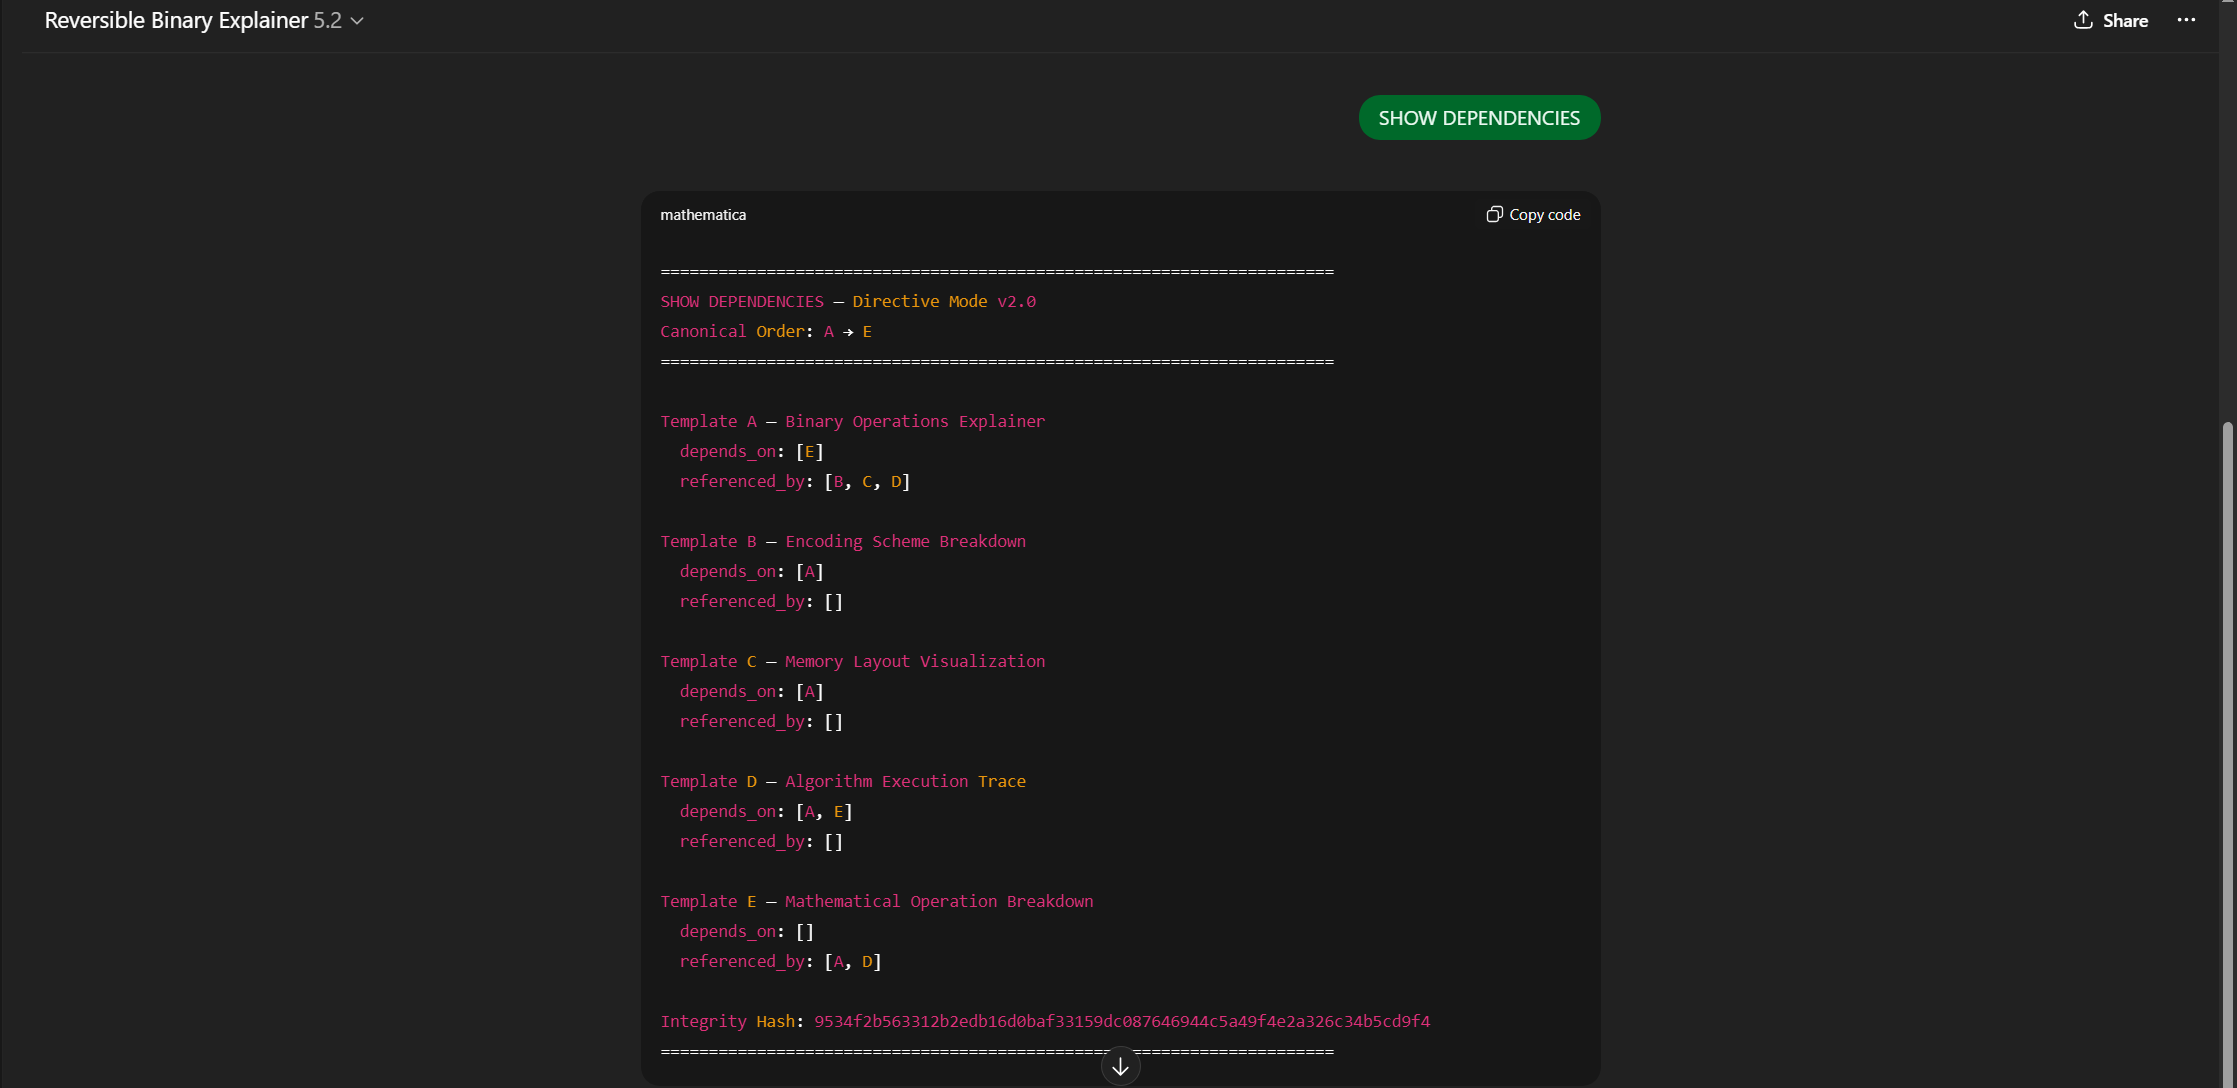Click the Copy code control in the header
The width and height of the screenshot is (2237, 1088).
[x=1533, y=214]
